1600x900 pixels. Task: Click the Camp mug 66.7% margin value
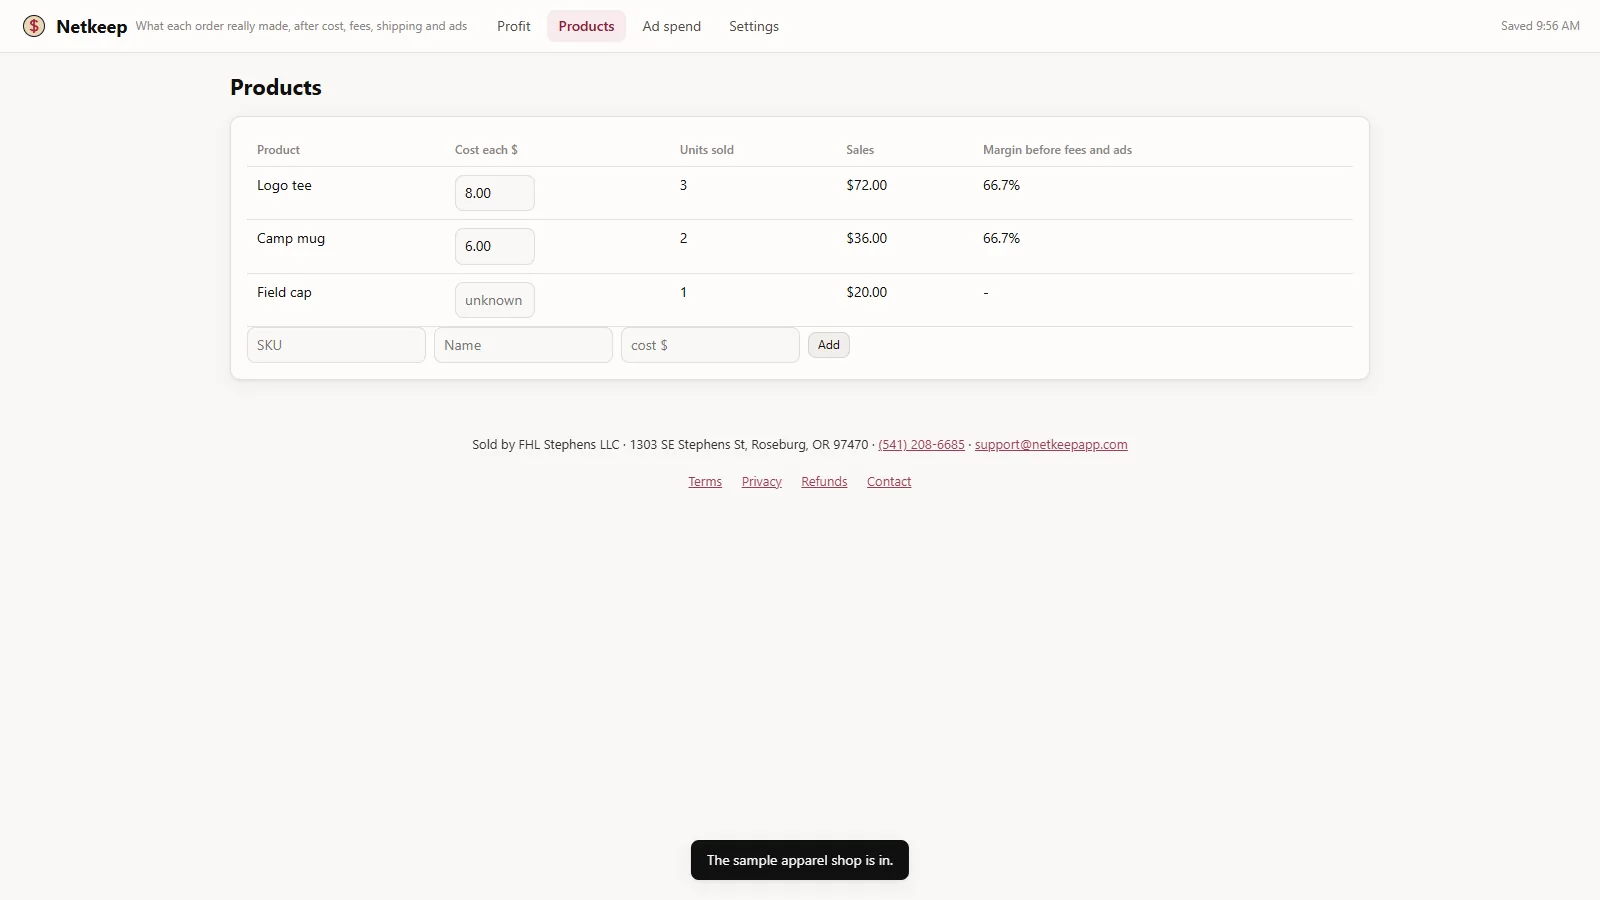tap(1001, 239)
